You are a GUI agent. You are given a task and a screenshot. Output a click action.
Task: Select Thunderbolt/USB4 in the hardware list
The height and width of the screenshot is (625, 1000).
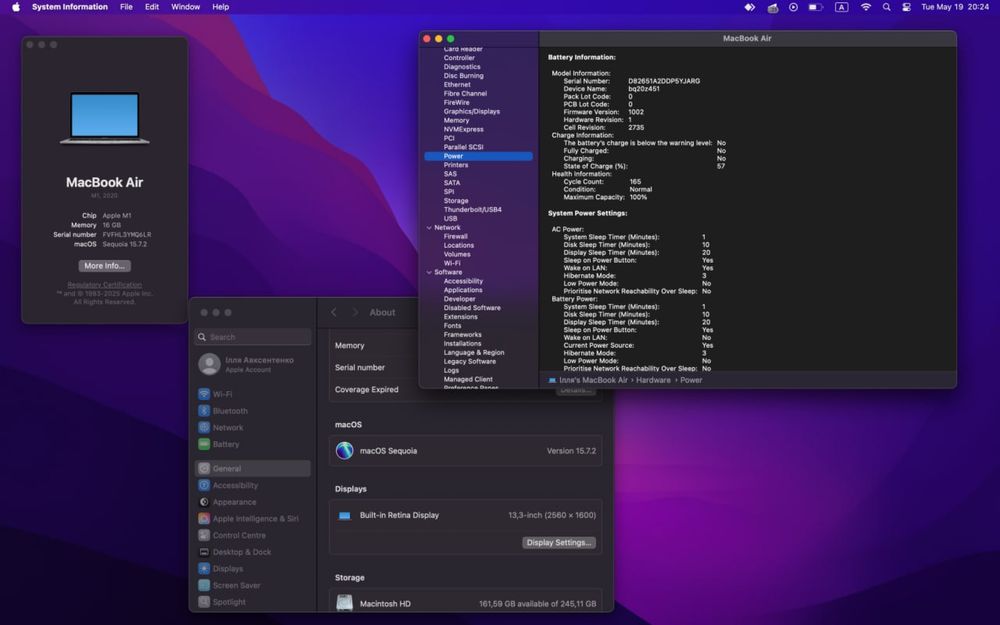click(x=473, y=210)
